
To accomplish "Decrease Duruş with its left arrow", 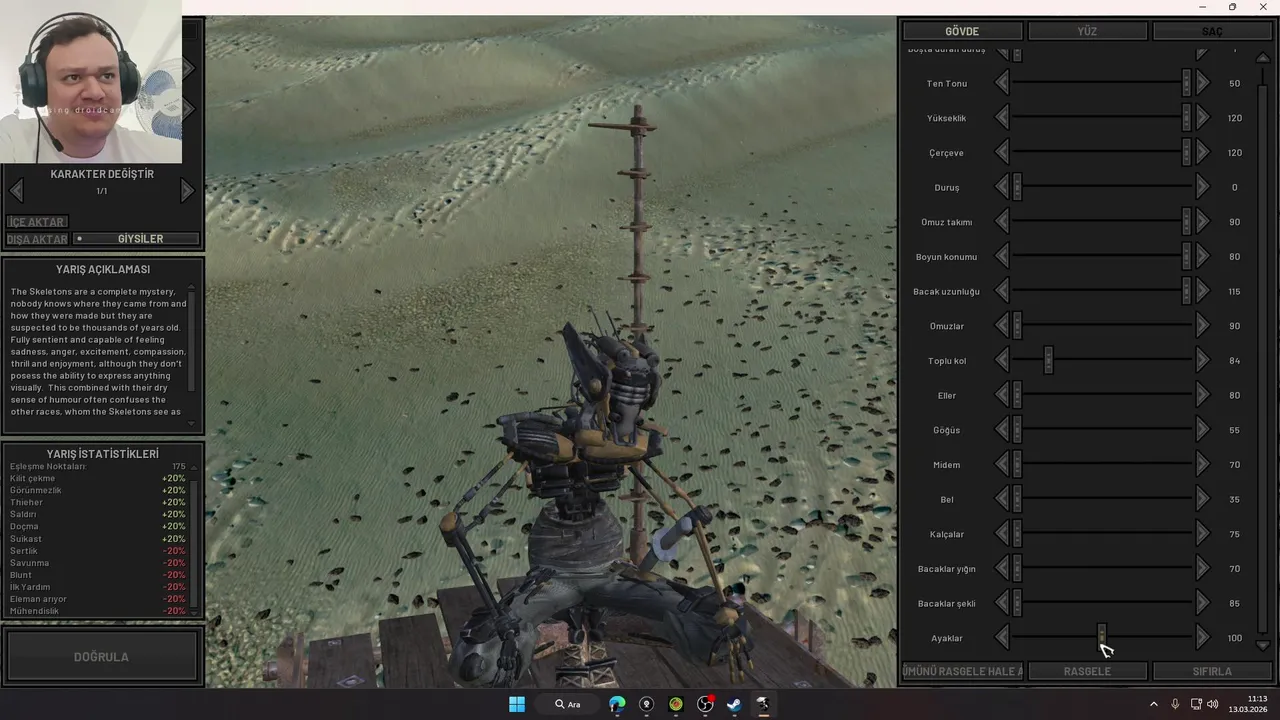I will click(1002, 187).
